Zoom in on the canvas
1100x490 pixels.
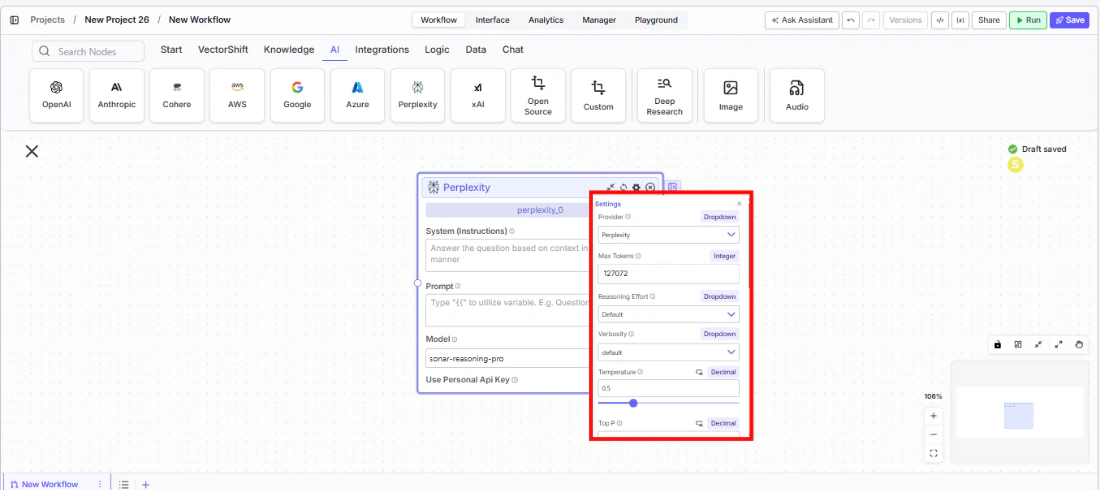tap(933, 416)
